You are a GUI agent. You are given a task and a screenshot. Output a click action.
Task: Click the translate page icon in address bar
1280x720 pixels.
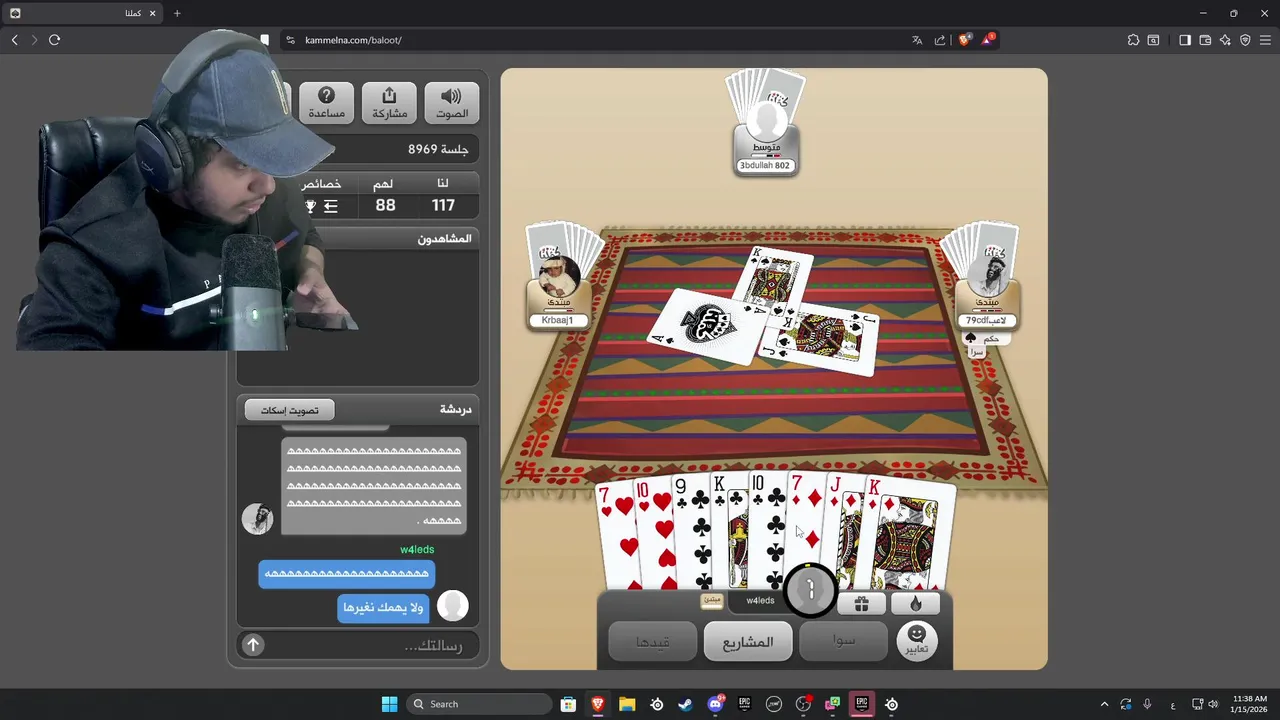[x=917, y=40]
